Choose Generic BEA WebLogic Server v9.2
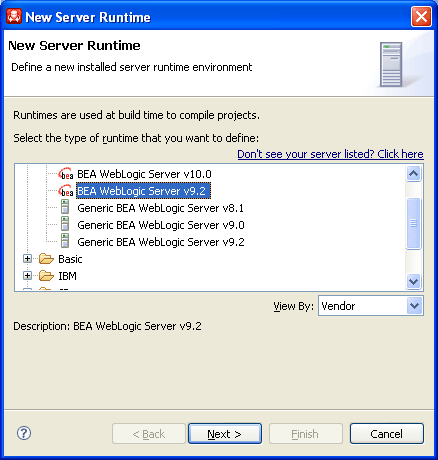 (x=161, y=242)
